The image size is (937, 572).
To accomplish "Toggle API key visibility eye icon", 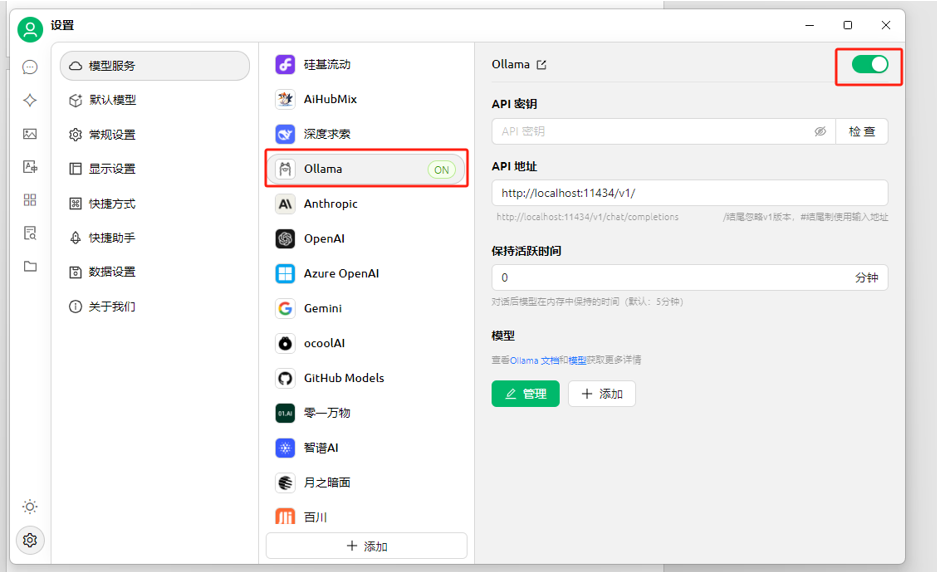I will [x=820, y=131].
